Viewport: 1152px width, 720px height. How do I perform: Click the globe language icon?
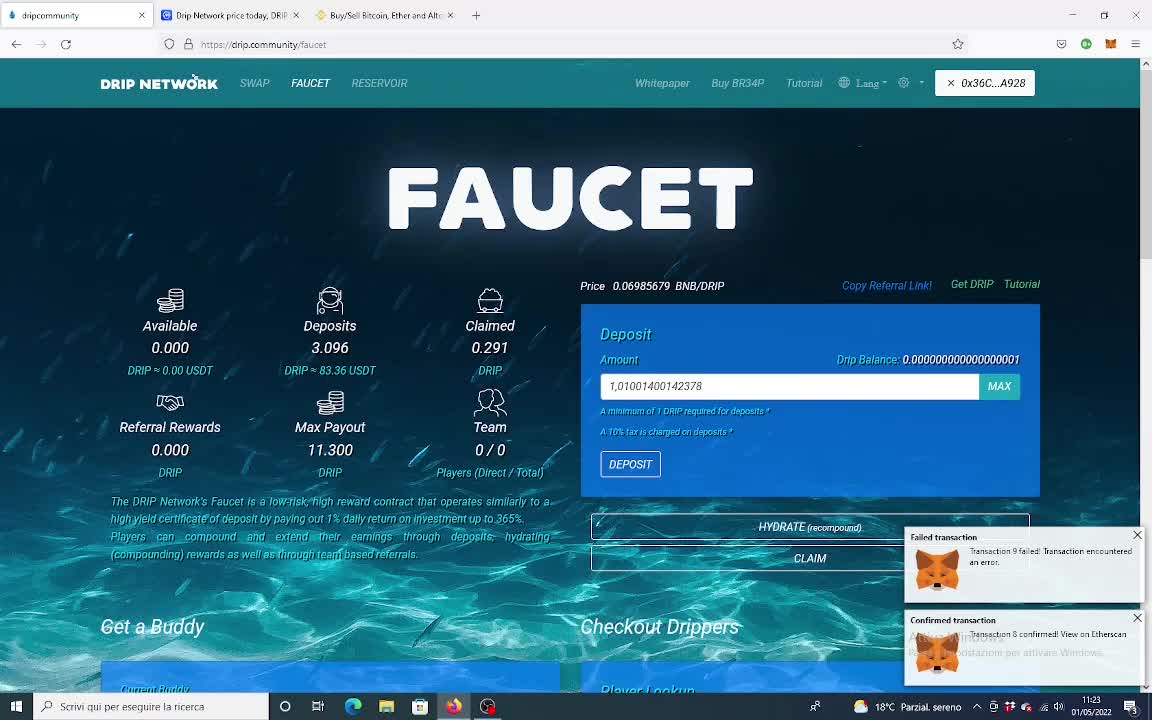pos(844,83)
